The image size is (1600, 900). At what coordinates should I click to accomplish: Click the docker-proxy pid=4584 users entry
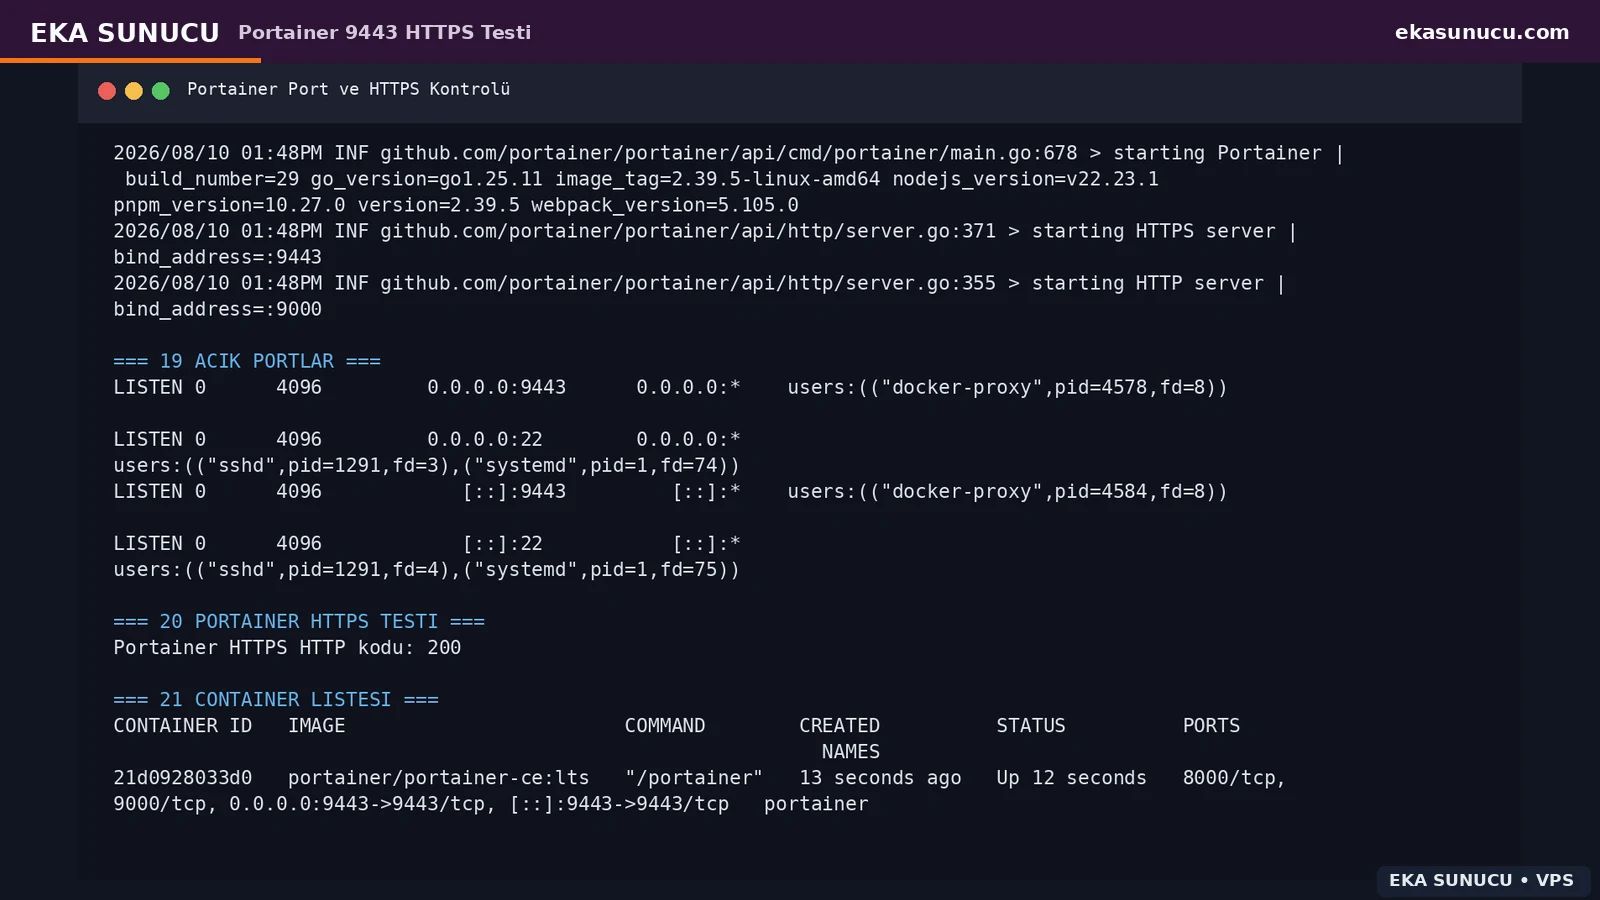coord(1007,491)
